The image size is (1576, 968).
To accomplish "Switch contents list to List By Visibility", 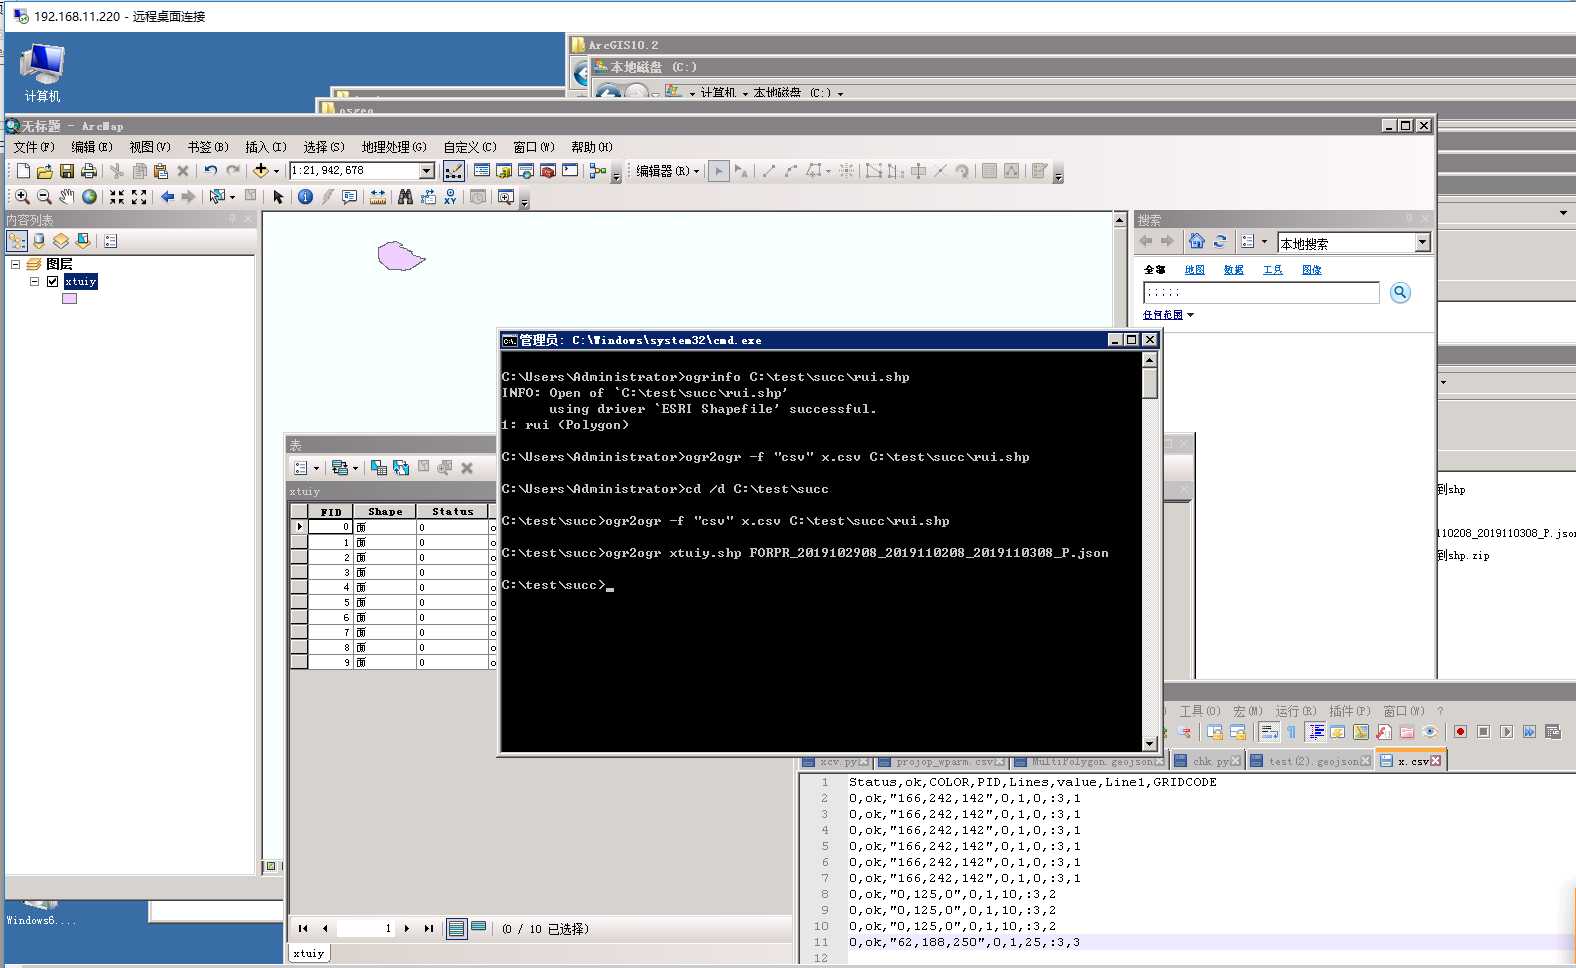I will click(61, 241).
